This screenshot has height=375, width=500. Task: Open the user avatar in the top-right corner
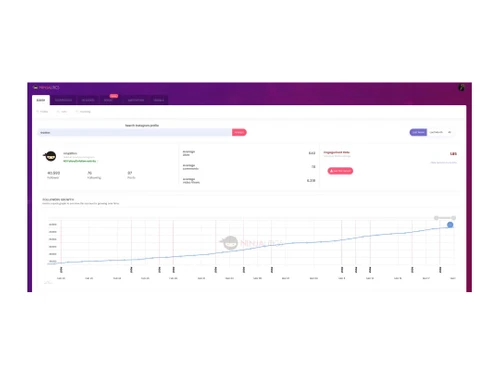461,88
